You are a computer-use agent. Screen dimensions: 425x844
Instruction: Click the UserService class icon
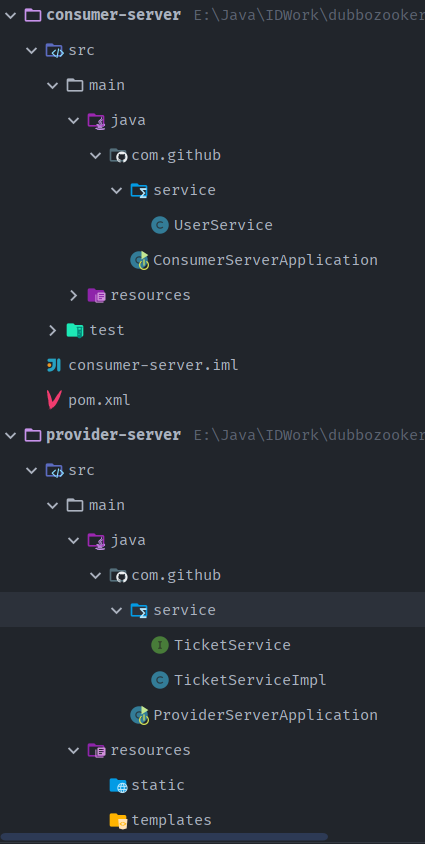tap(160, 225)
